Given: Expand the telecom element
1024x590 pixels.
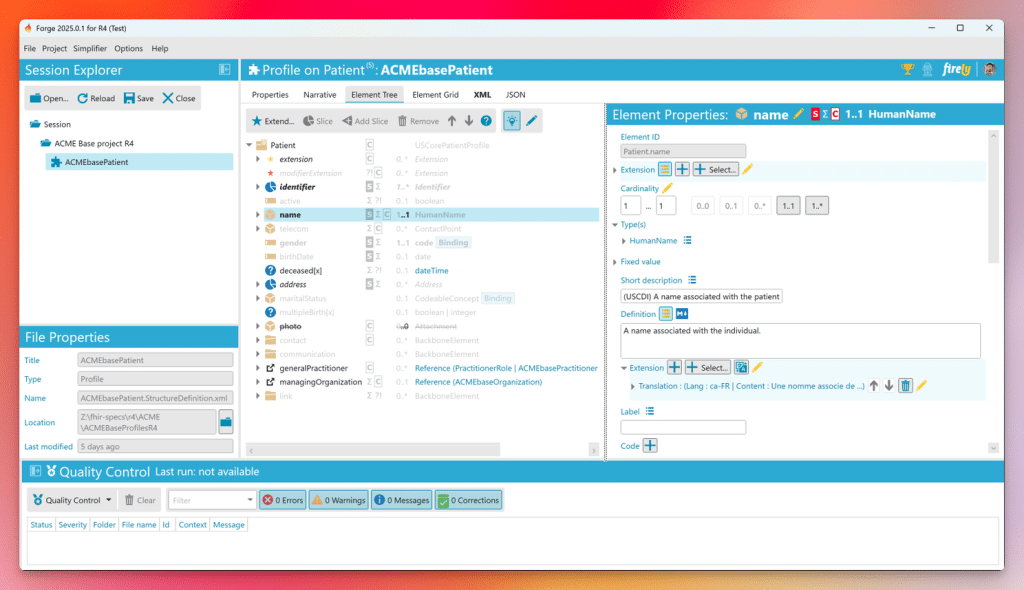Looking at the screenshot, I should pyautogui.click(x=258, y=229).
